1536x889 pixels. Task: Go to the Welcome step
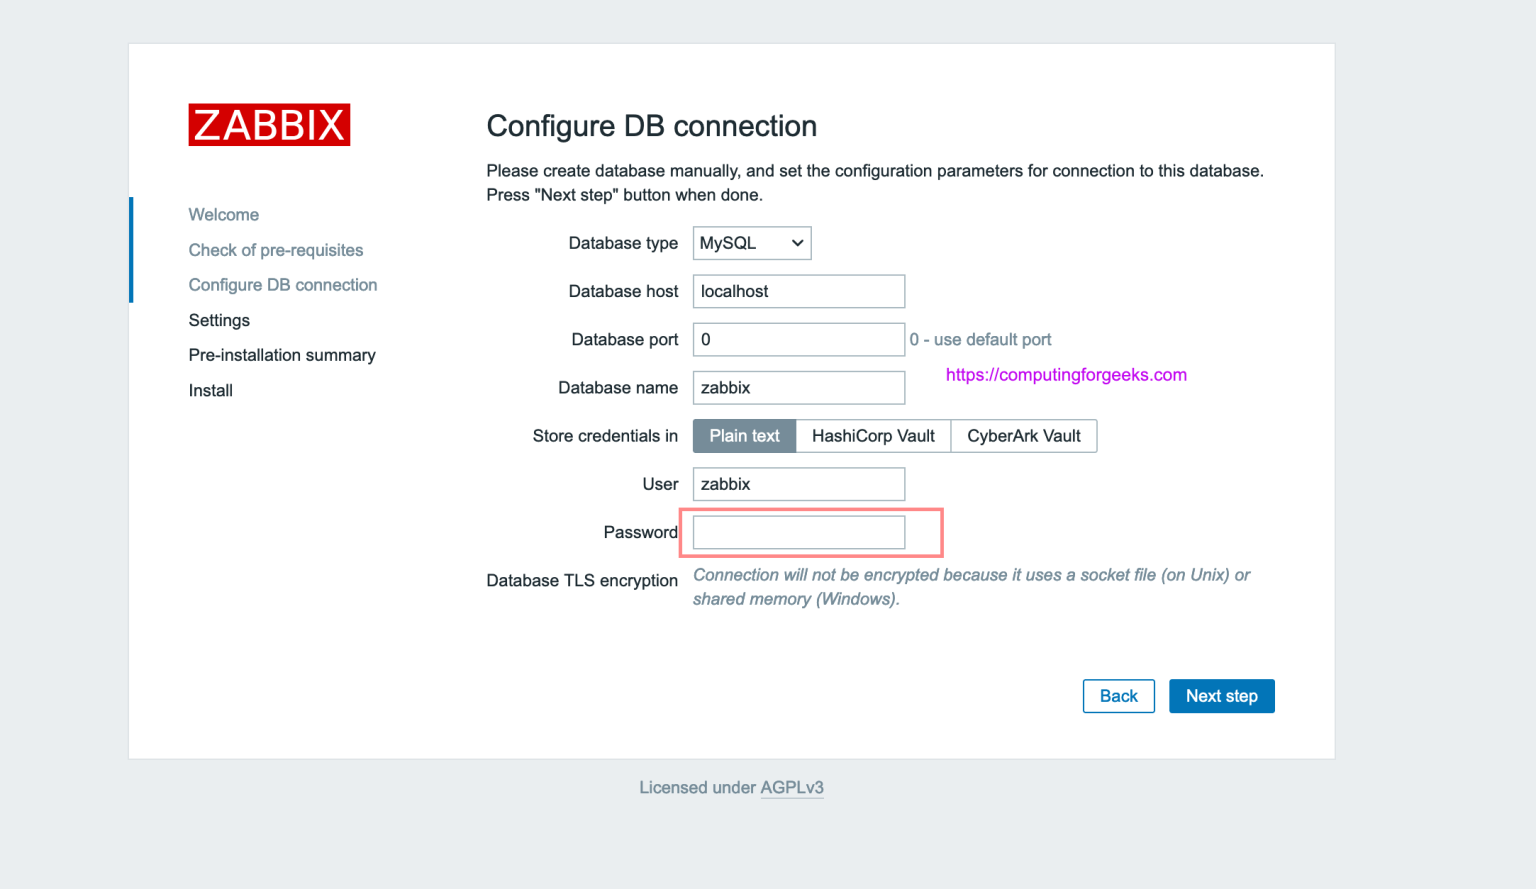coord(223,214)
